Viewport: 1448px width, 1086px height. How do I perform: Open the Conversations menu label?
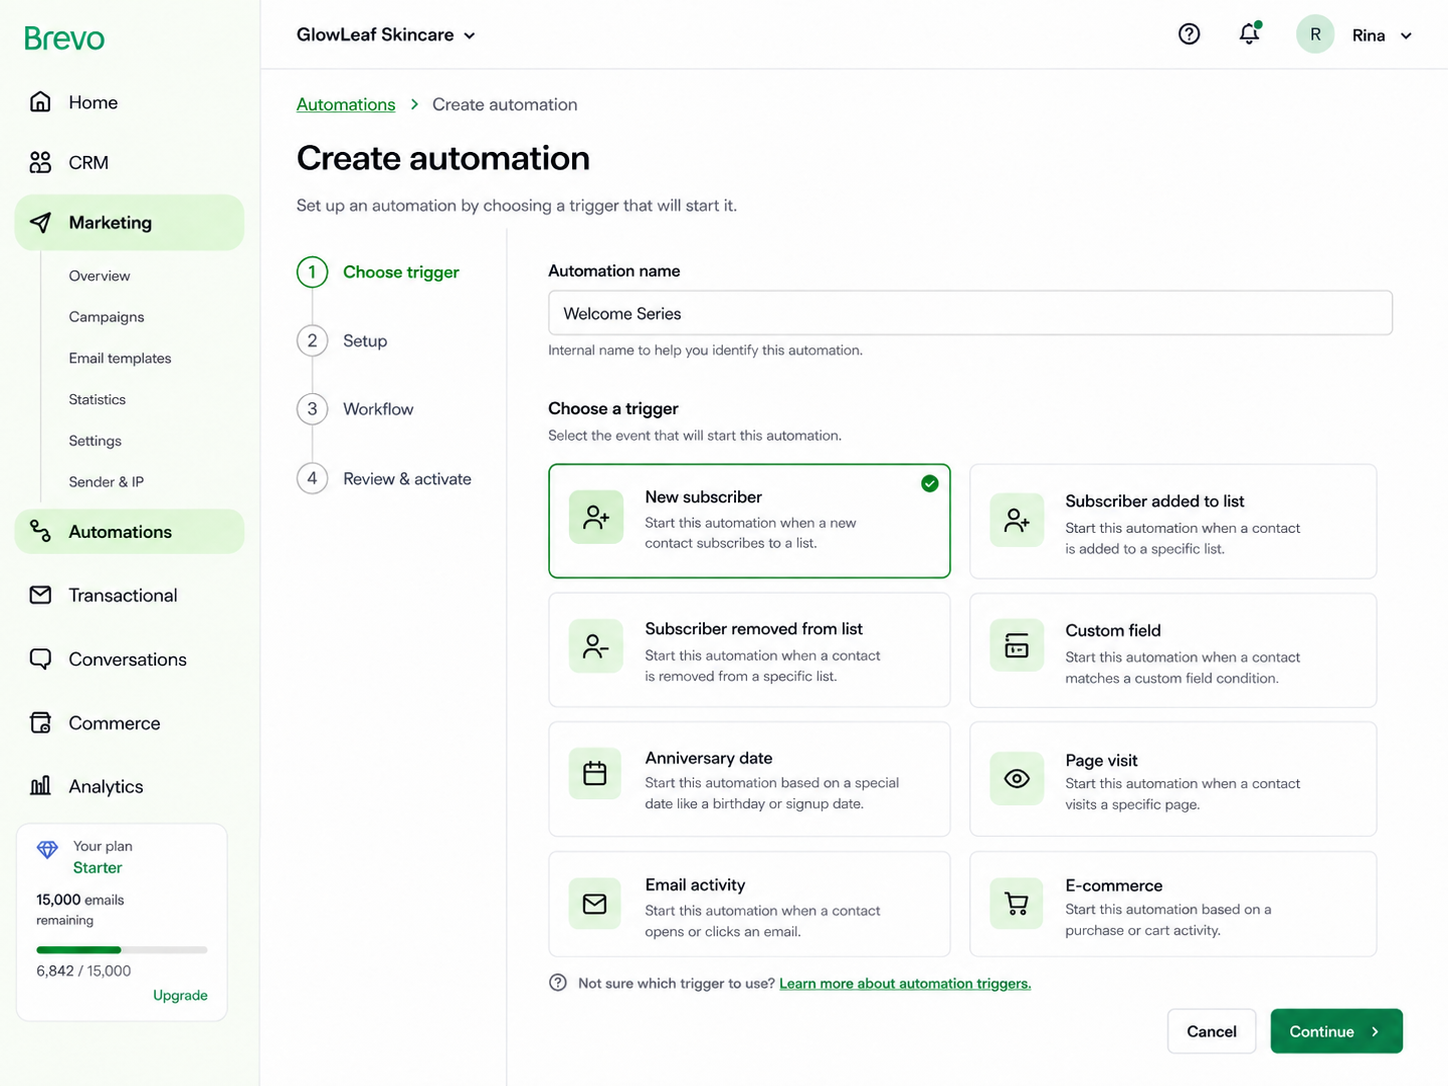point(128,659)
